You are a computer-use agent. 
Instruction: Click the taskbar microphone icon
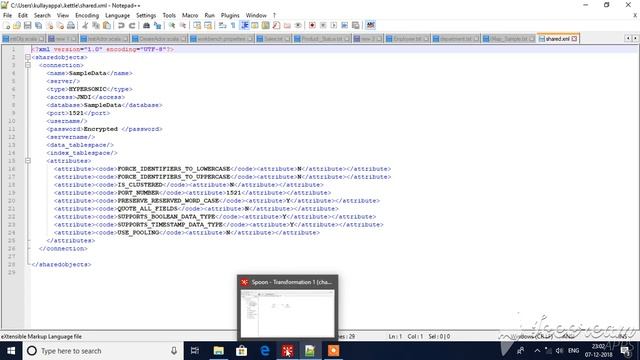point(174,351)
